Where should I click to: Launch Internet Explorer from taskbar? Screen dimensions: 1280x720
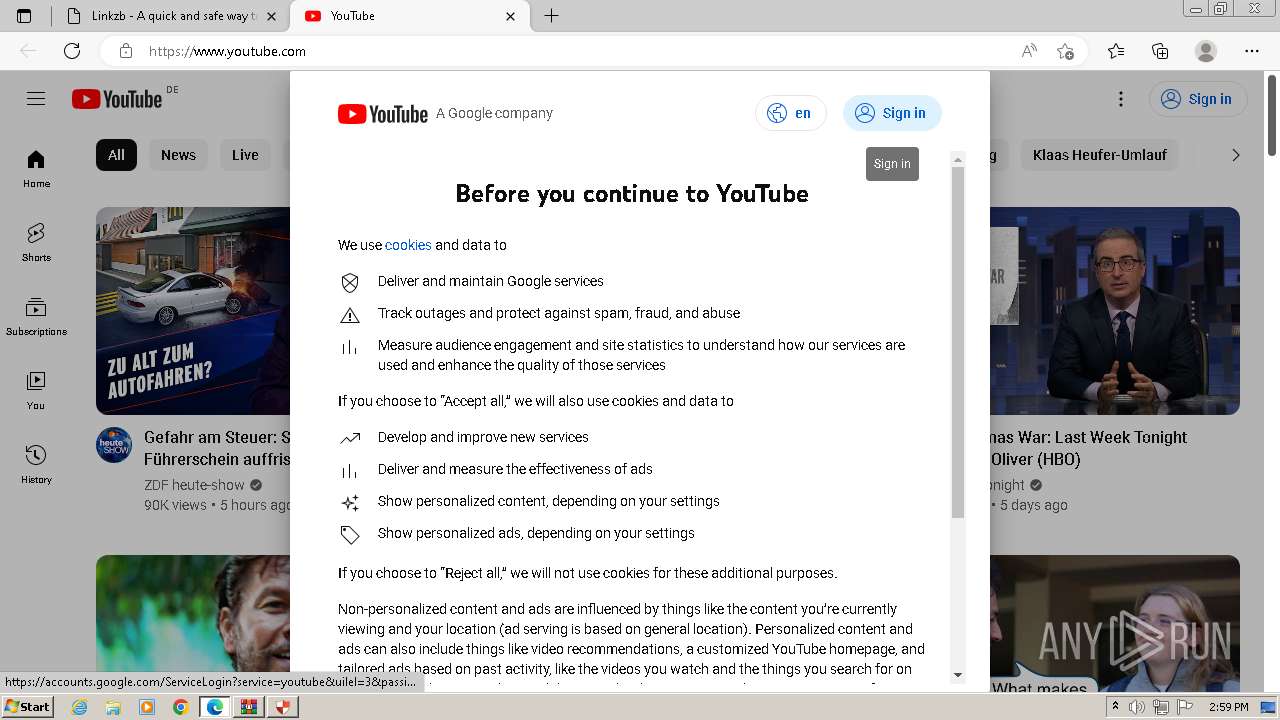[79, 707]
